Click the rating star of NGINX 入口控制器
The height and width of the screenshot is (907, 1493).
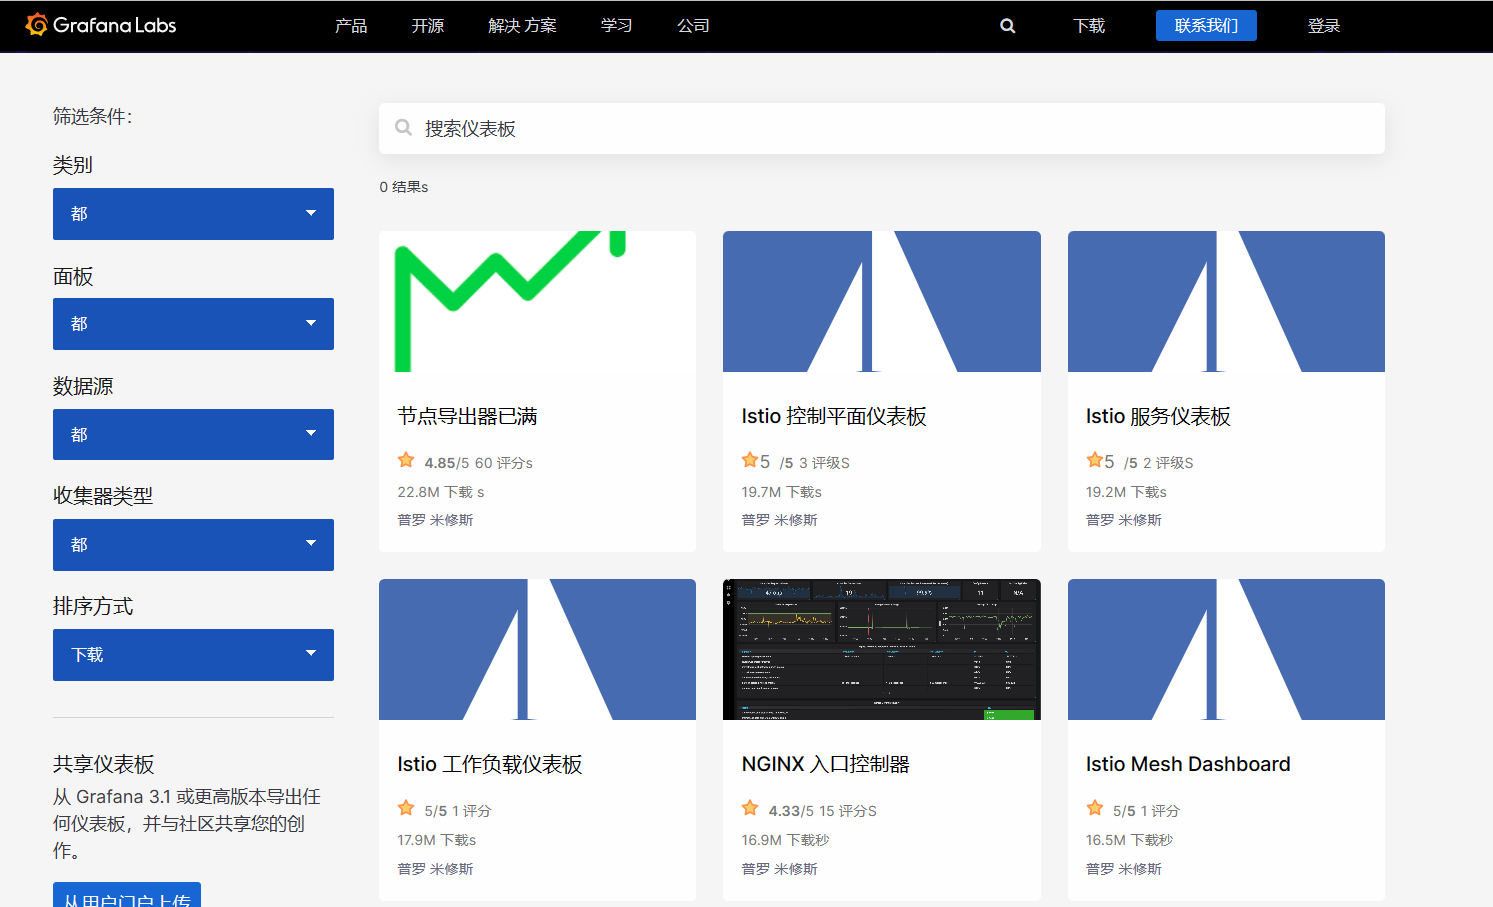pyautogui.click(x=750, y=808)
